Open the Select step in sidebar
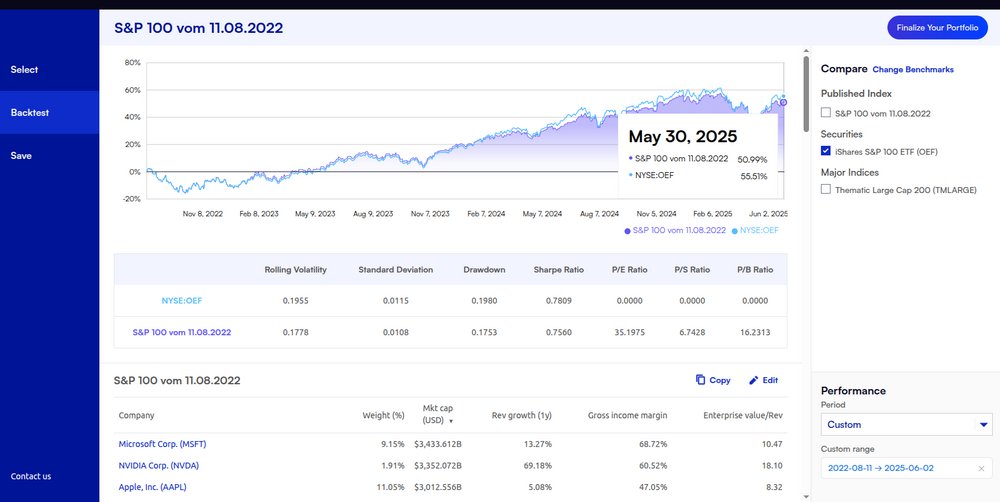1000x502 pixels. (x=24, y=69)
